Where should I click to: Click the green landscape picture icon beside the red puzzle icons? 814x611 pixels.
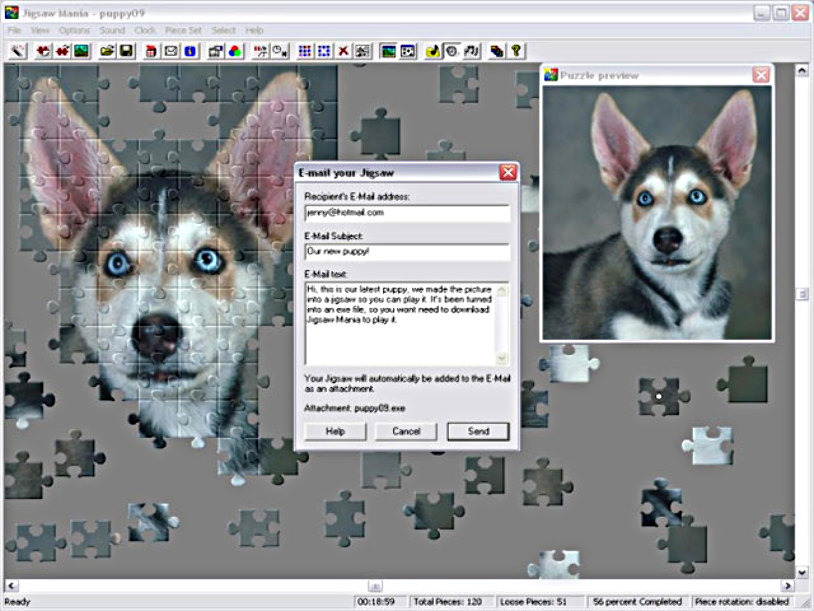82,51
